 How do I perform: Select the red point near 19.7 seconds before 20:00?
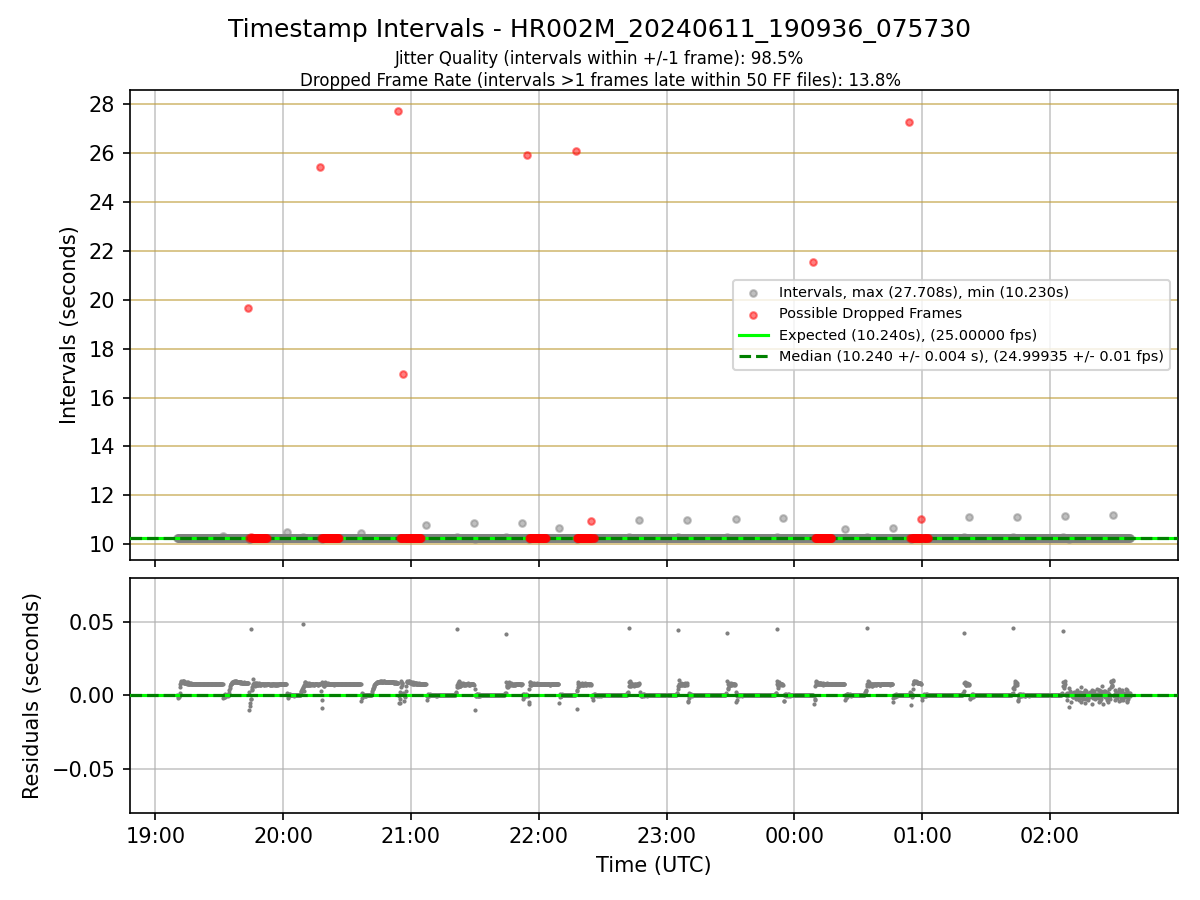[248, 308]
